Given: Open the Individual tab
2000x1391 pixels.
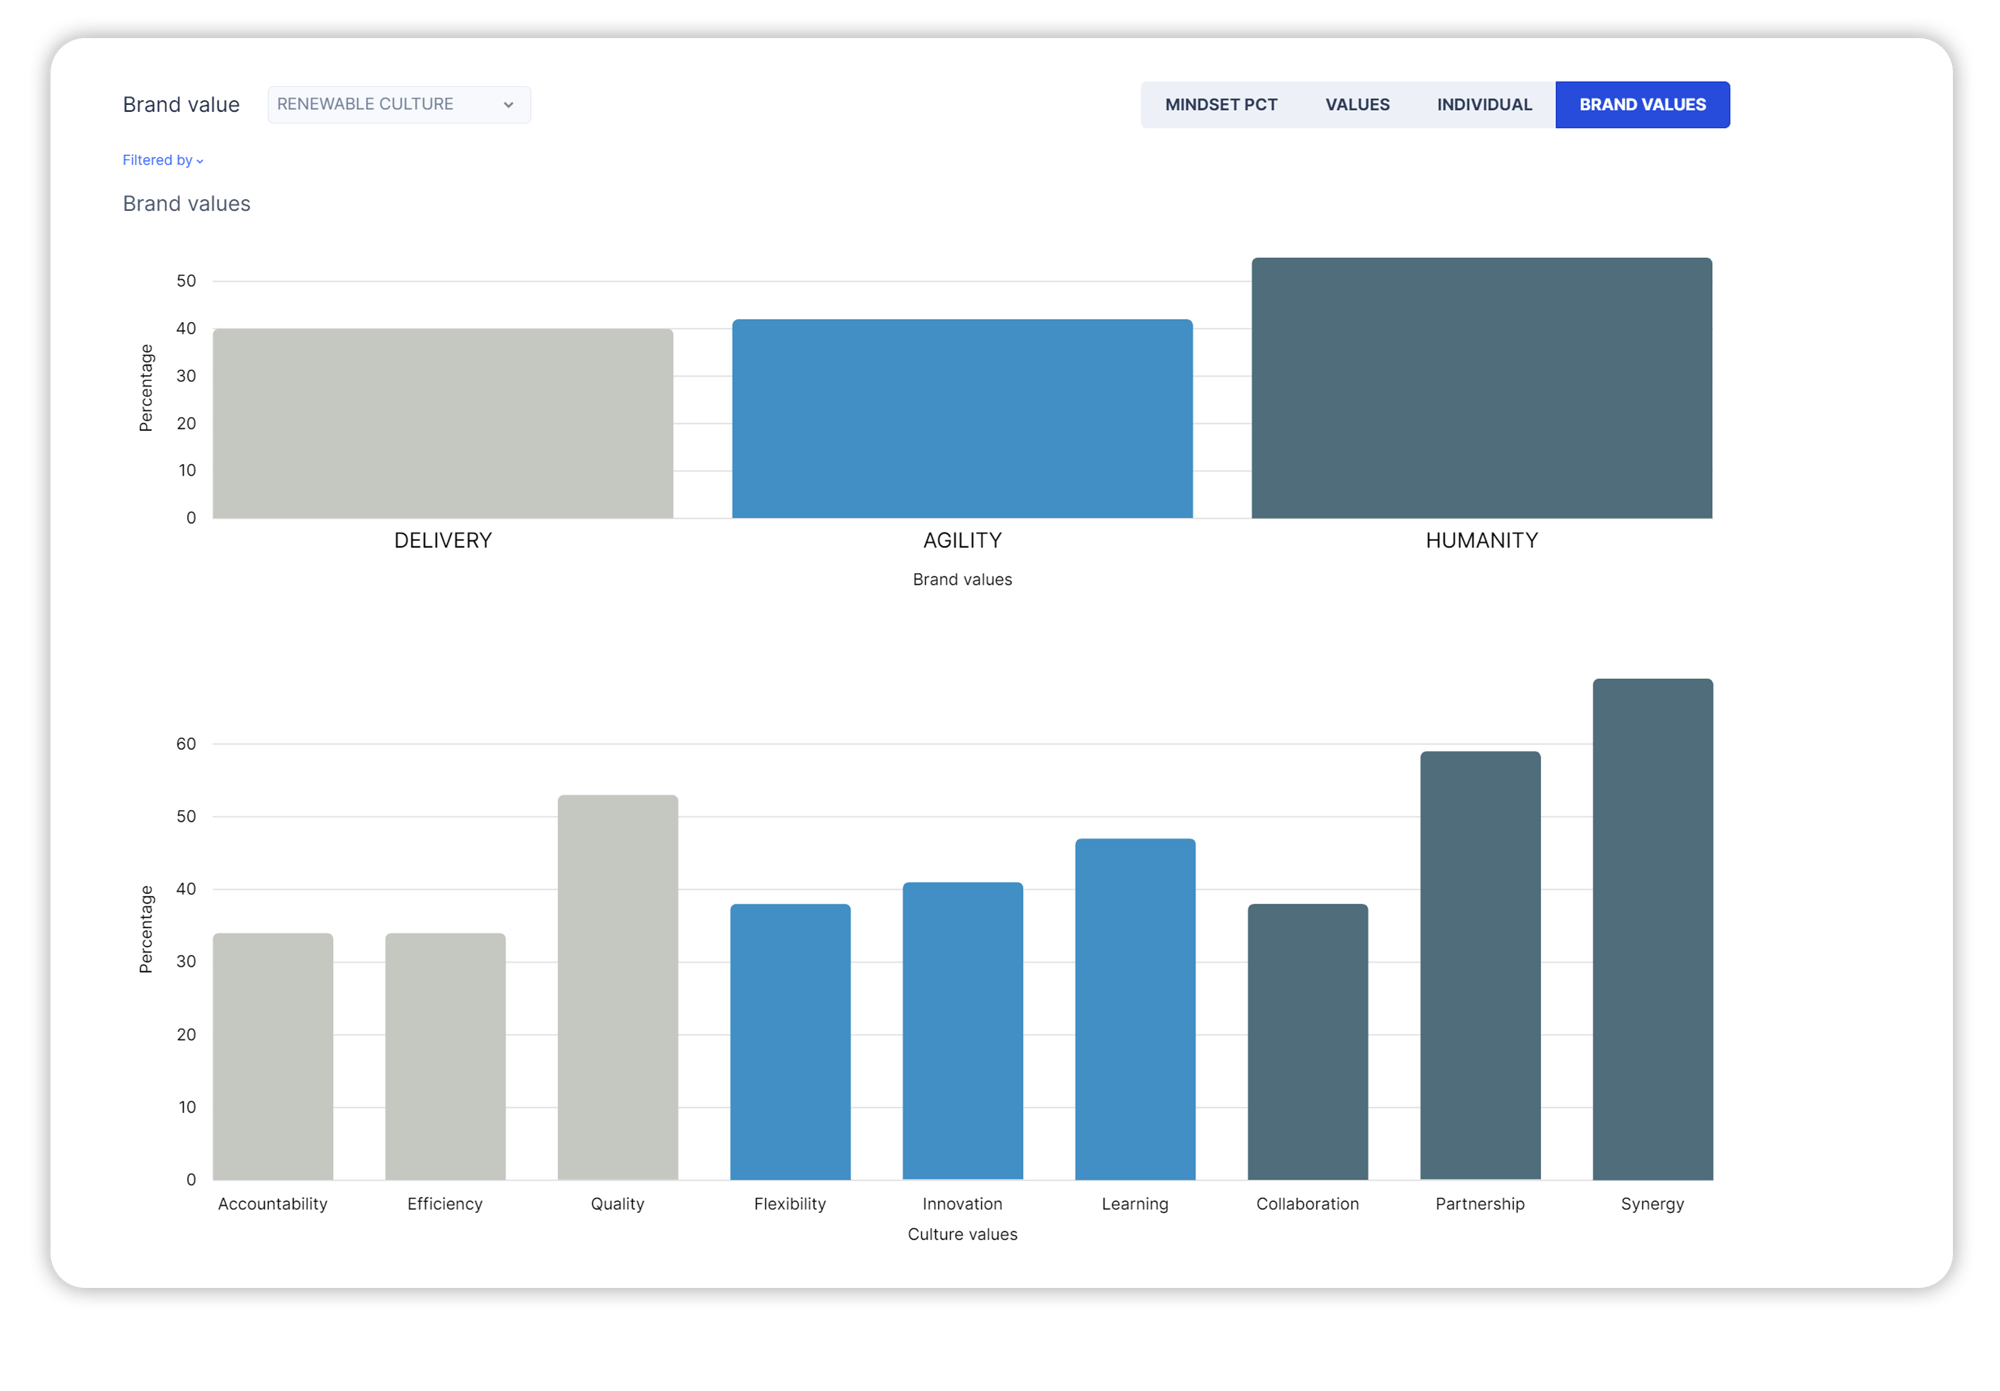Looking at the screenshot, I should tap(1484, 104).
